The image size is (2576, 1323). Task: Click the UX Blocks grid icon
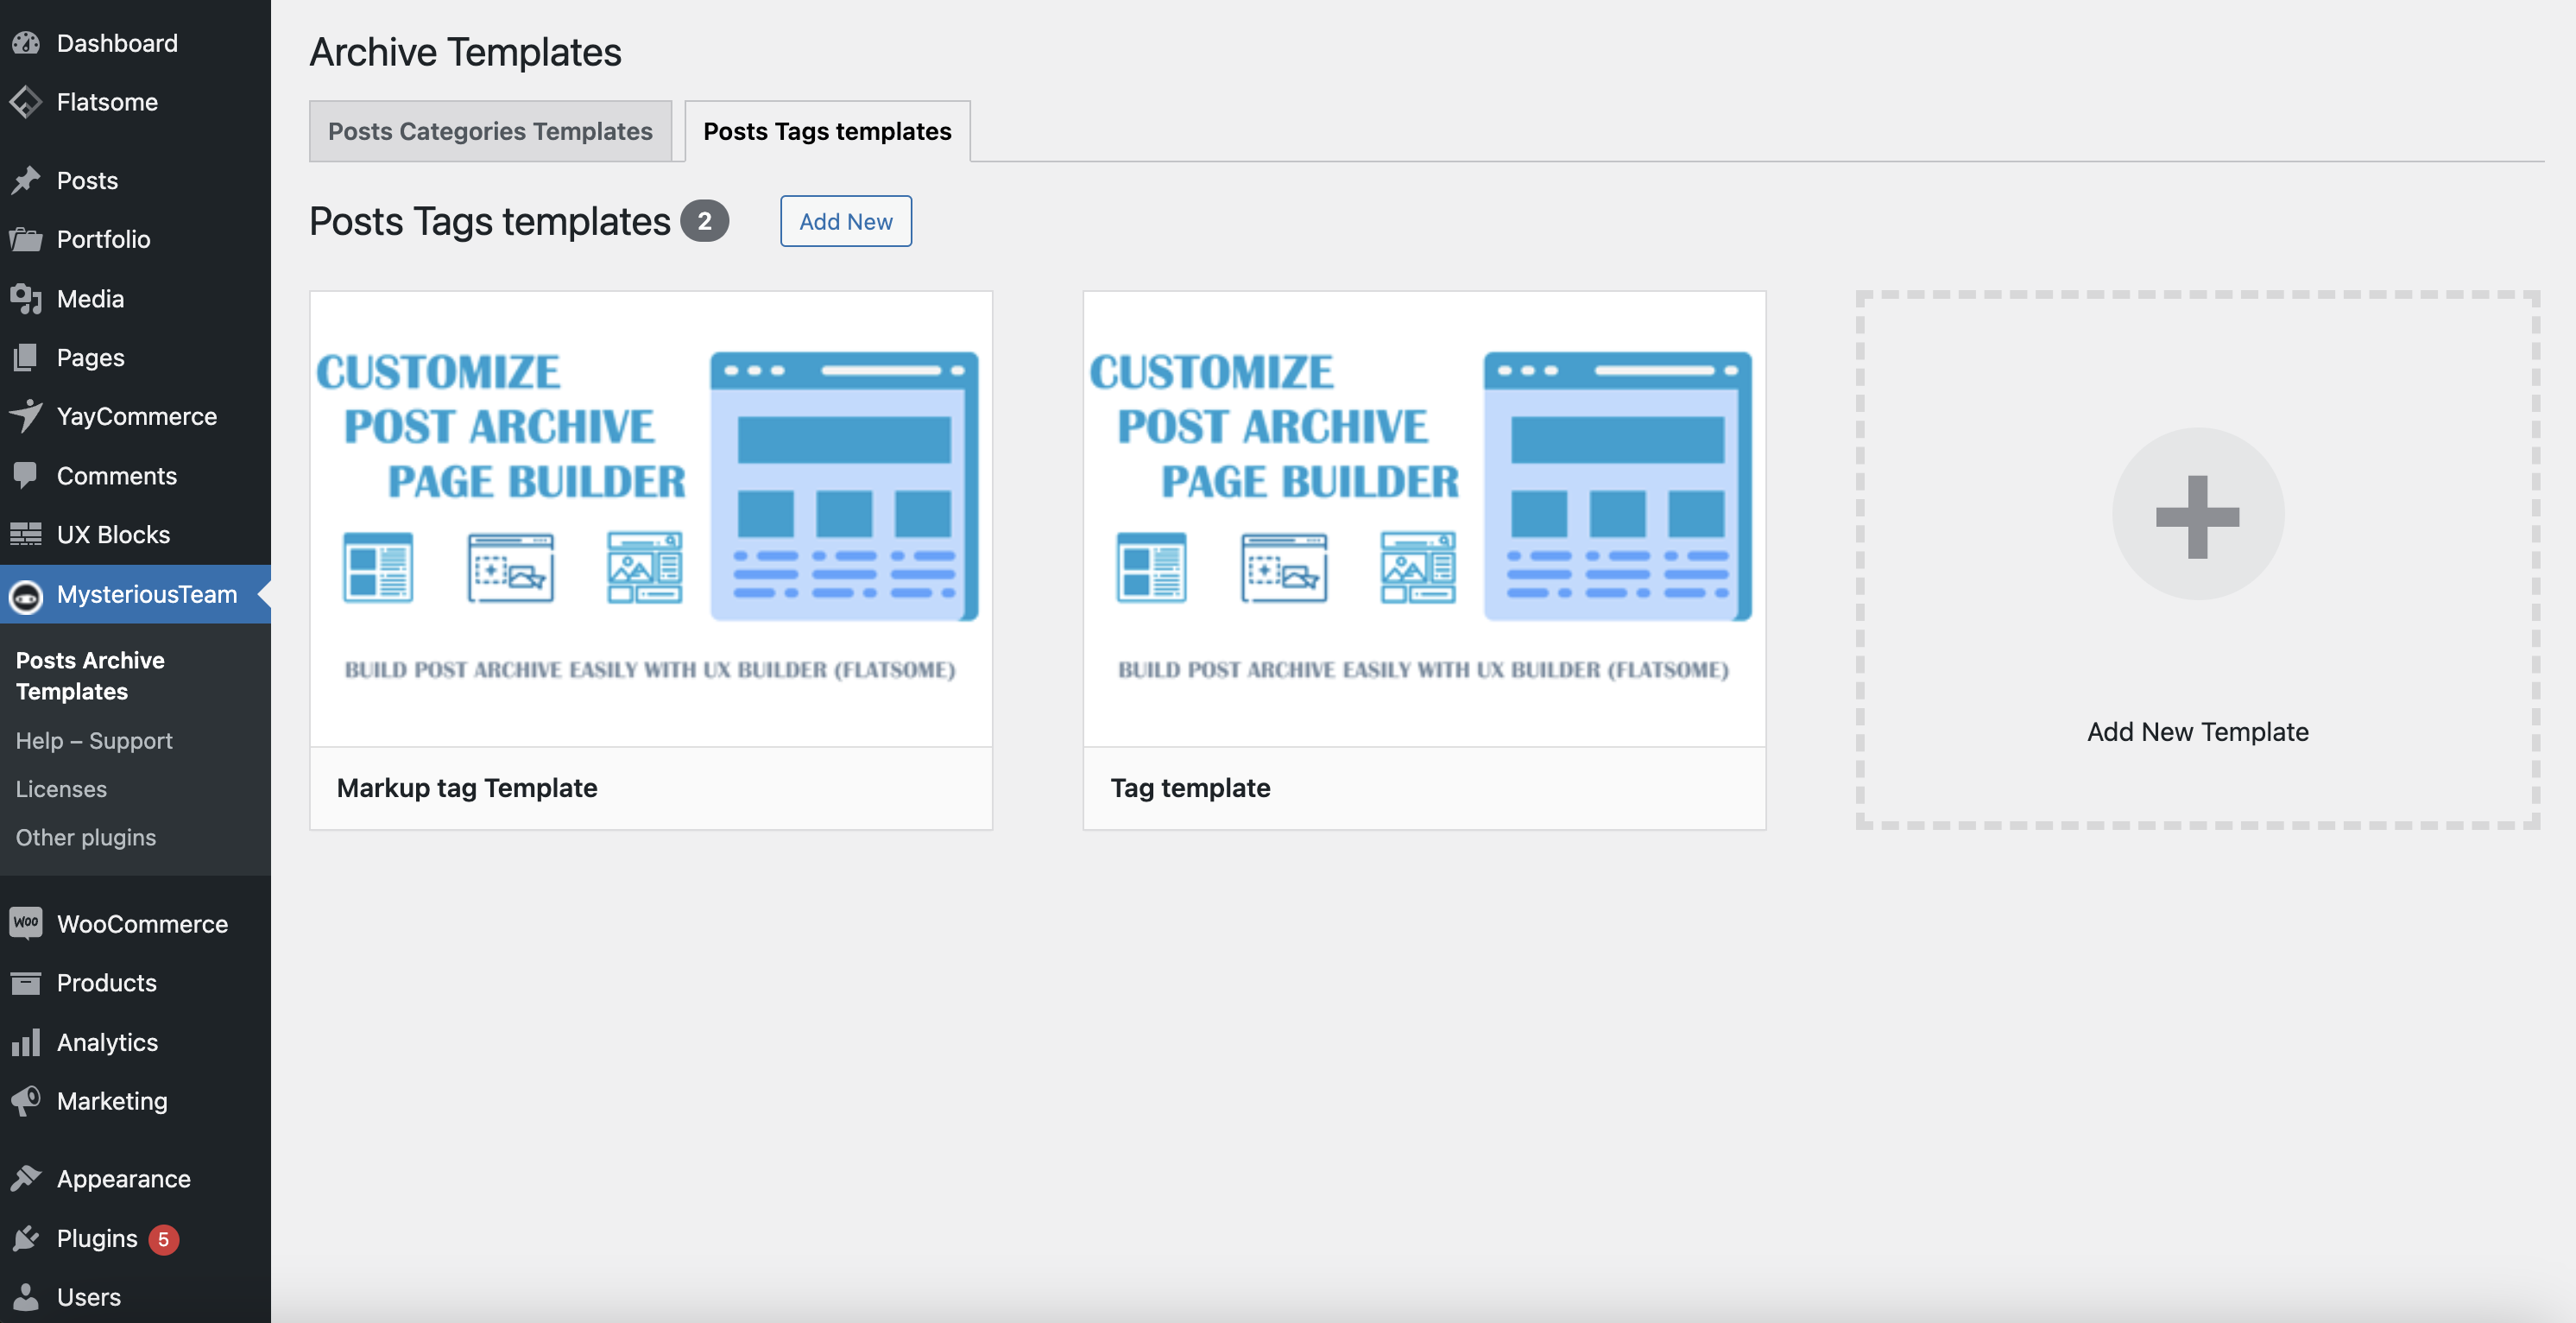[26, 534]
